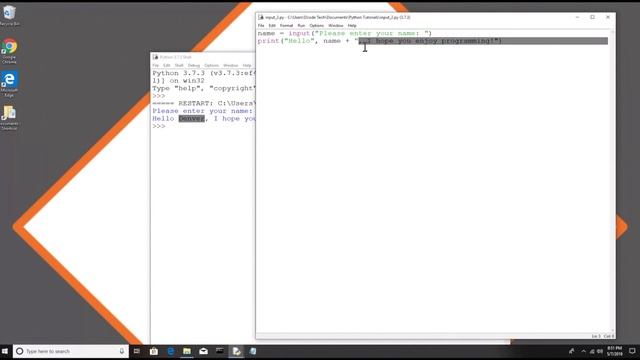Click the Python 3.7.3 version line in shell
Image resolution: width=640 pixels, height=360 pixels.
(204, 73)
